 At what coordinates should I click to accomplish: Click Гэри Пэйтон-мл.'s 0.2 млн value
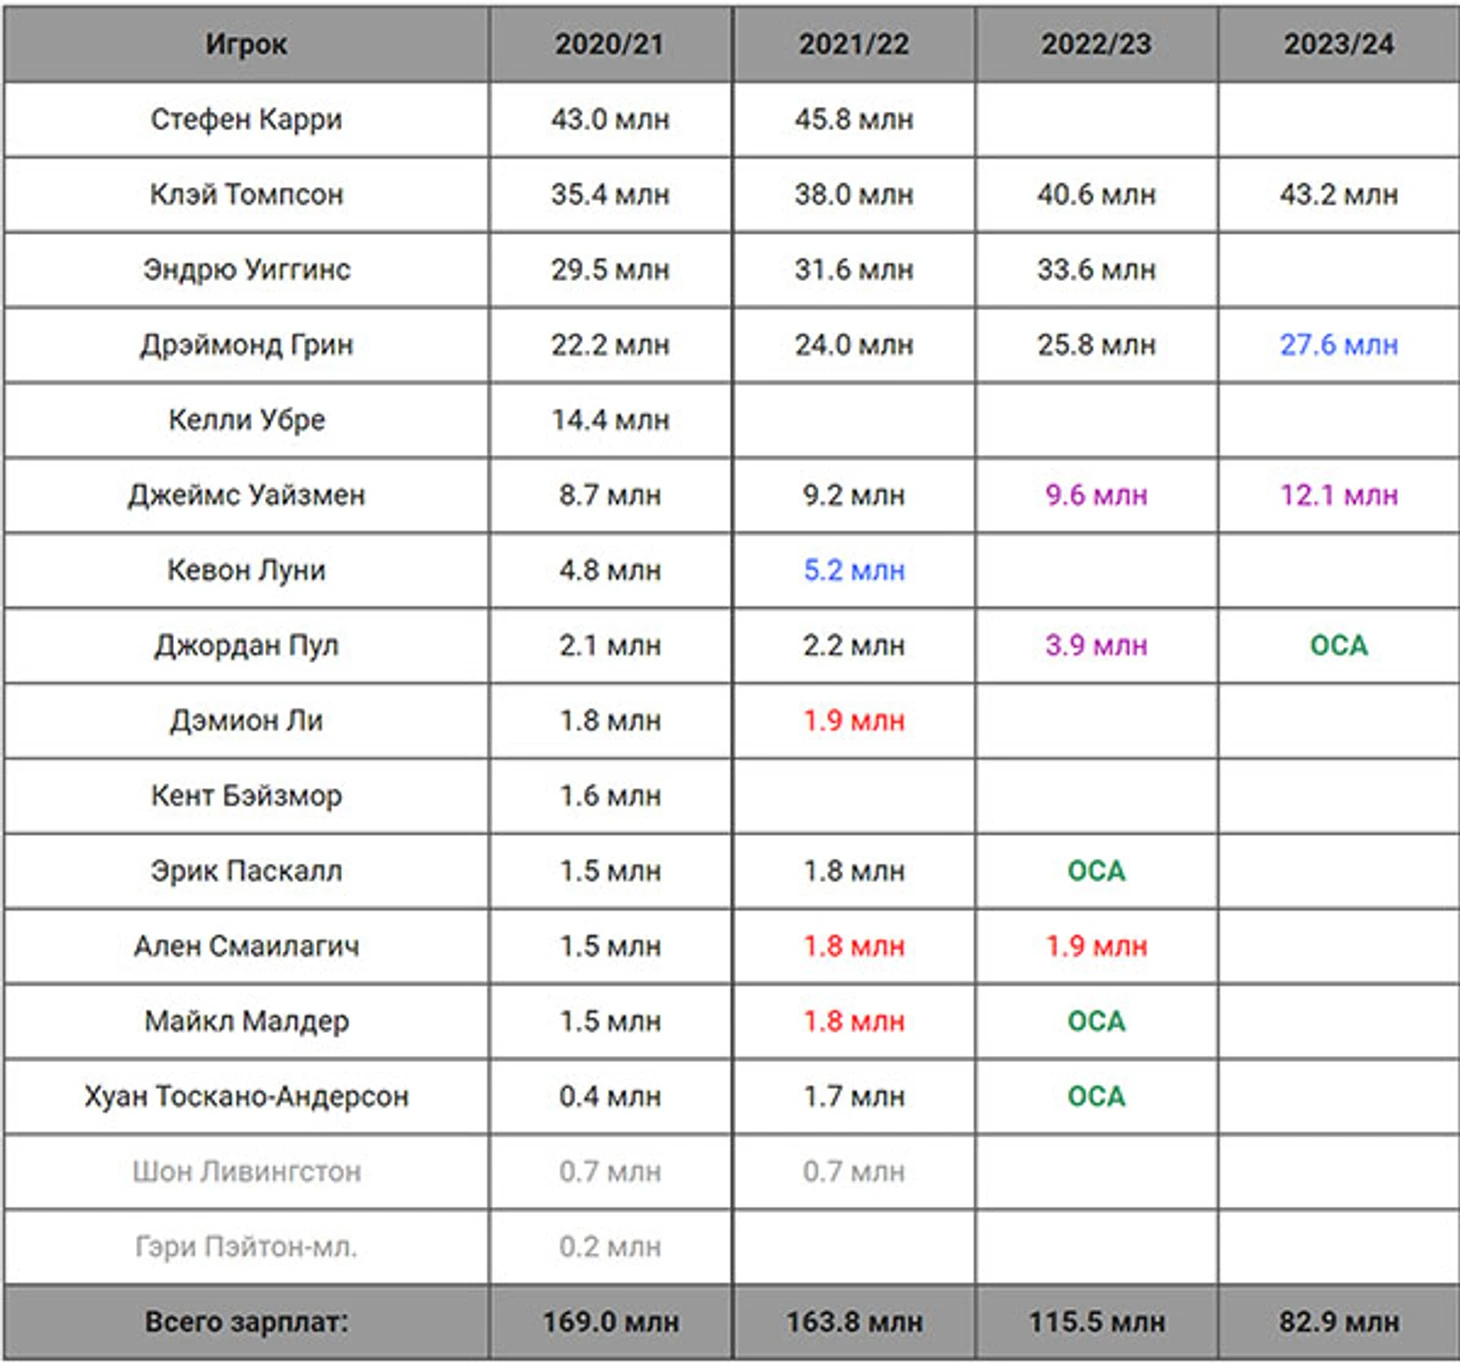[610, 1247]
